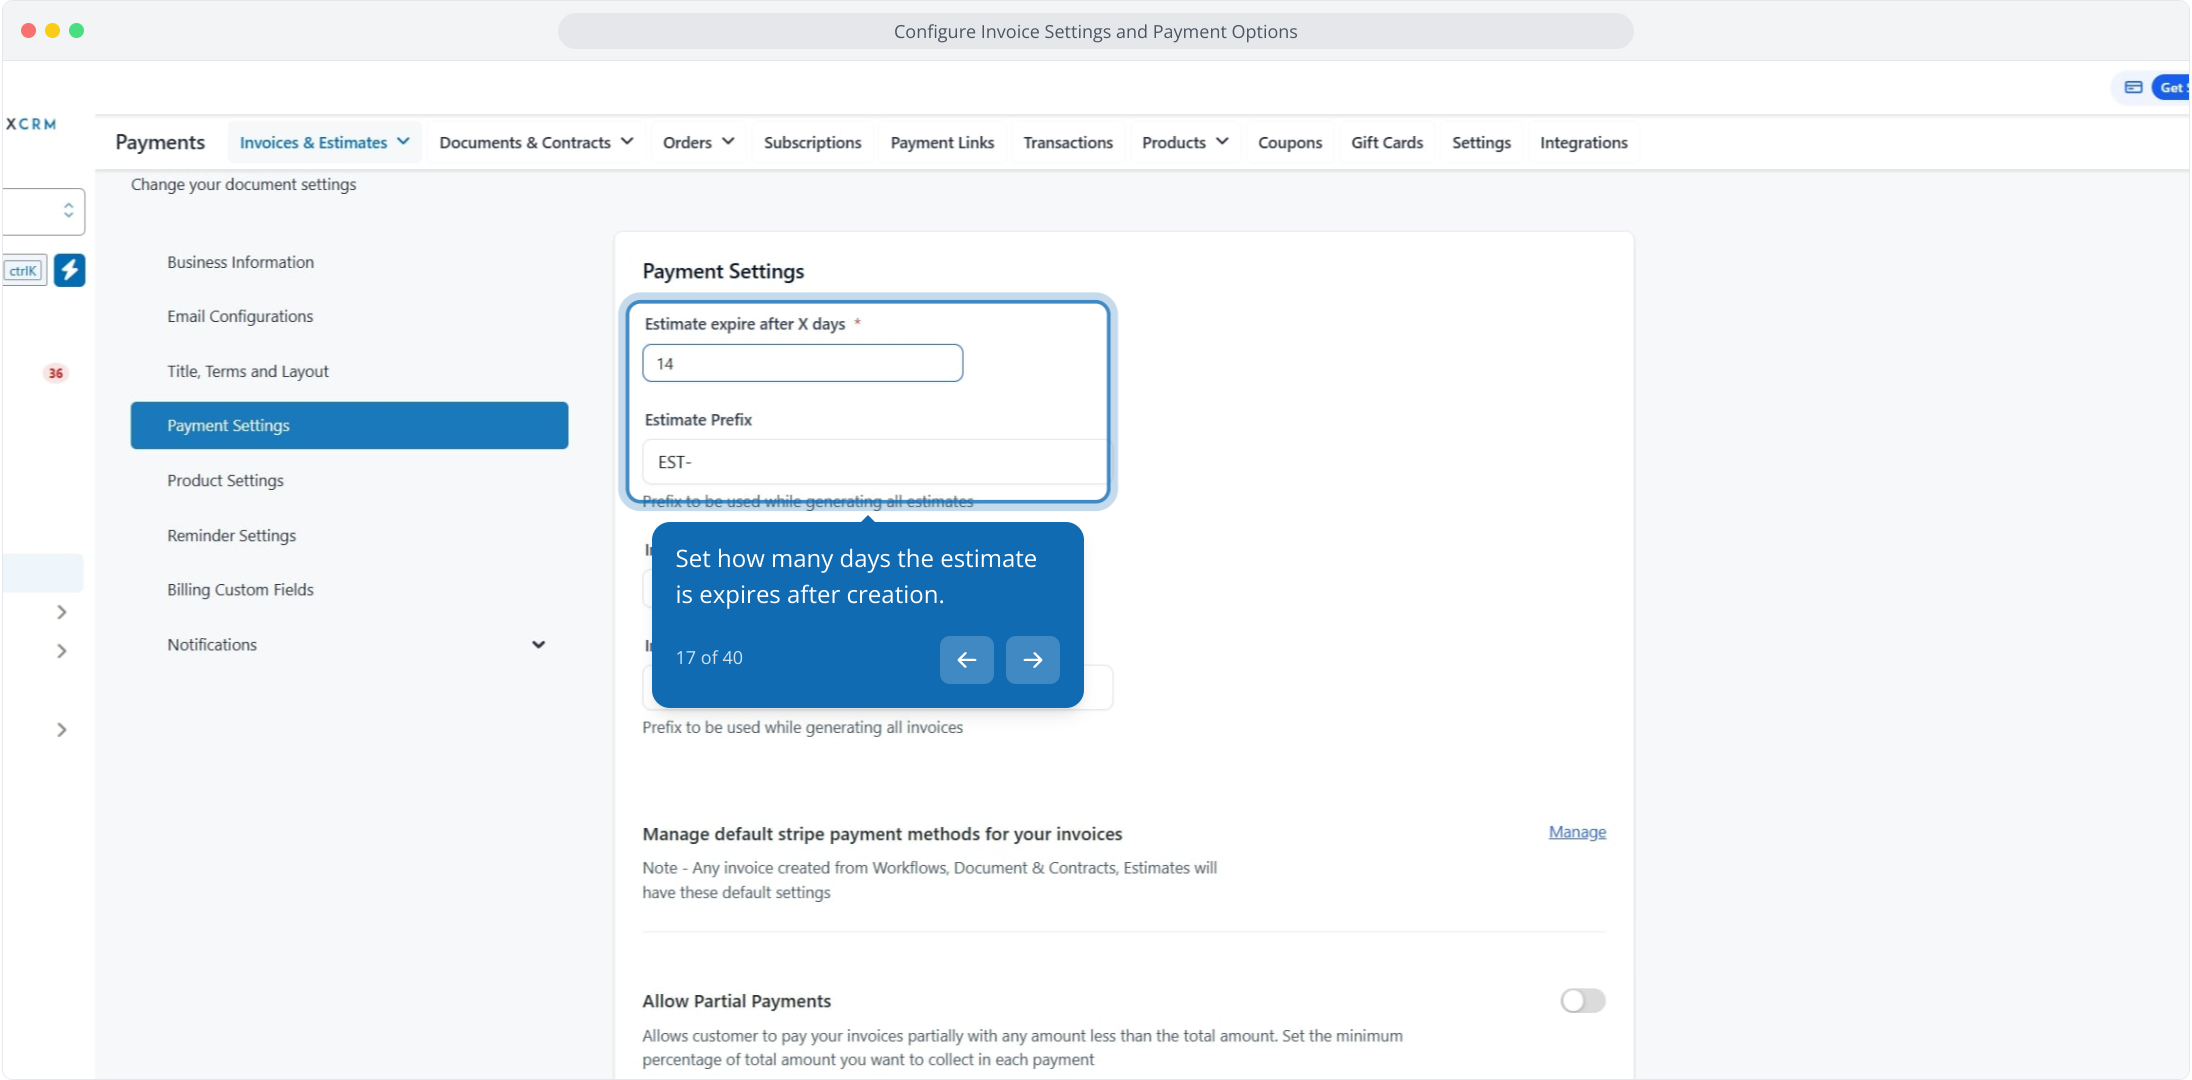Expand the Notifications section chevron

click(538, 645)
